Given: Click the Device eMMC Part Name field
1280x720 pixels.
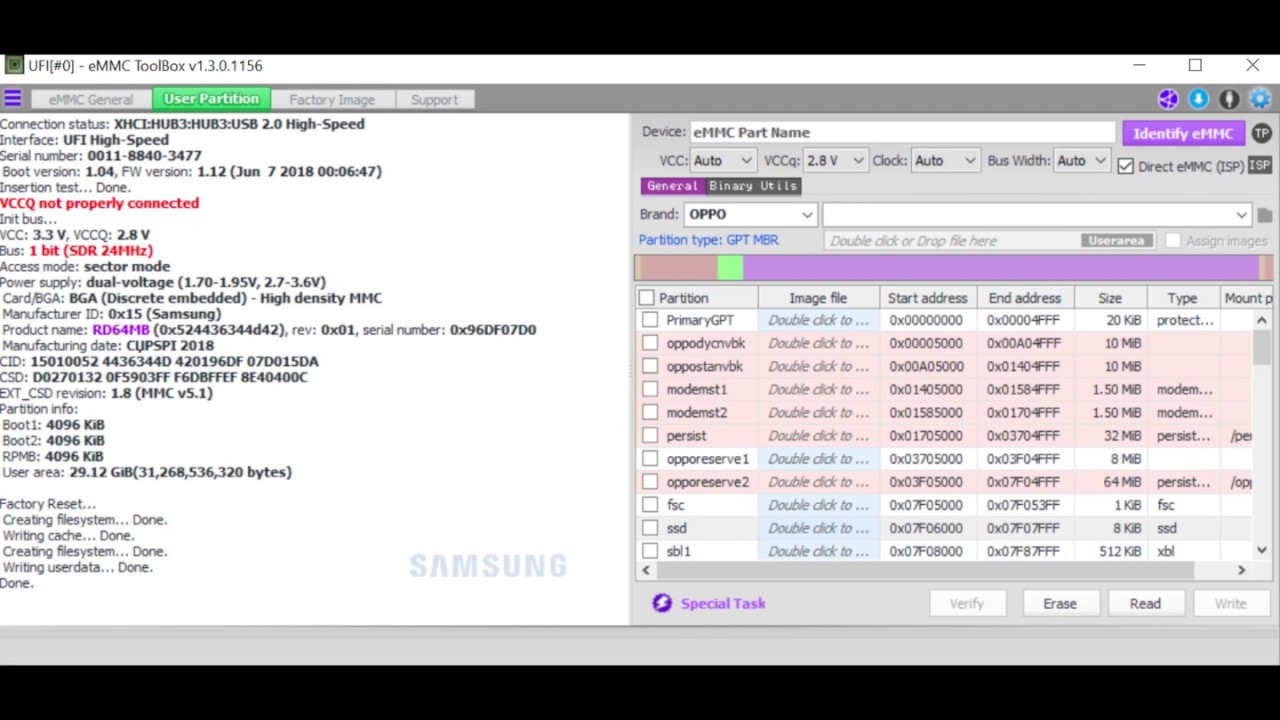Looking at the screenshot, I should 902,132.
